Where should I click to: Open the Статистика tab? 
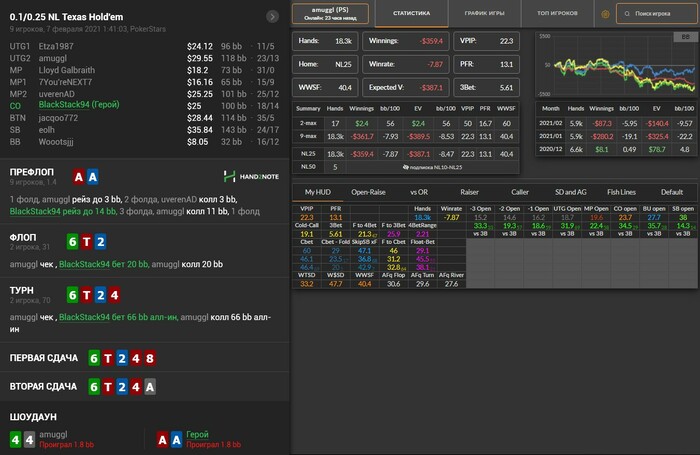[x=412, y=13]
